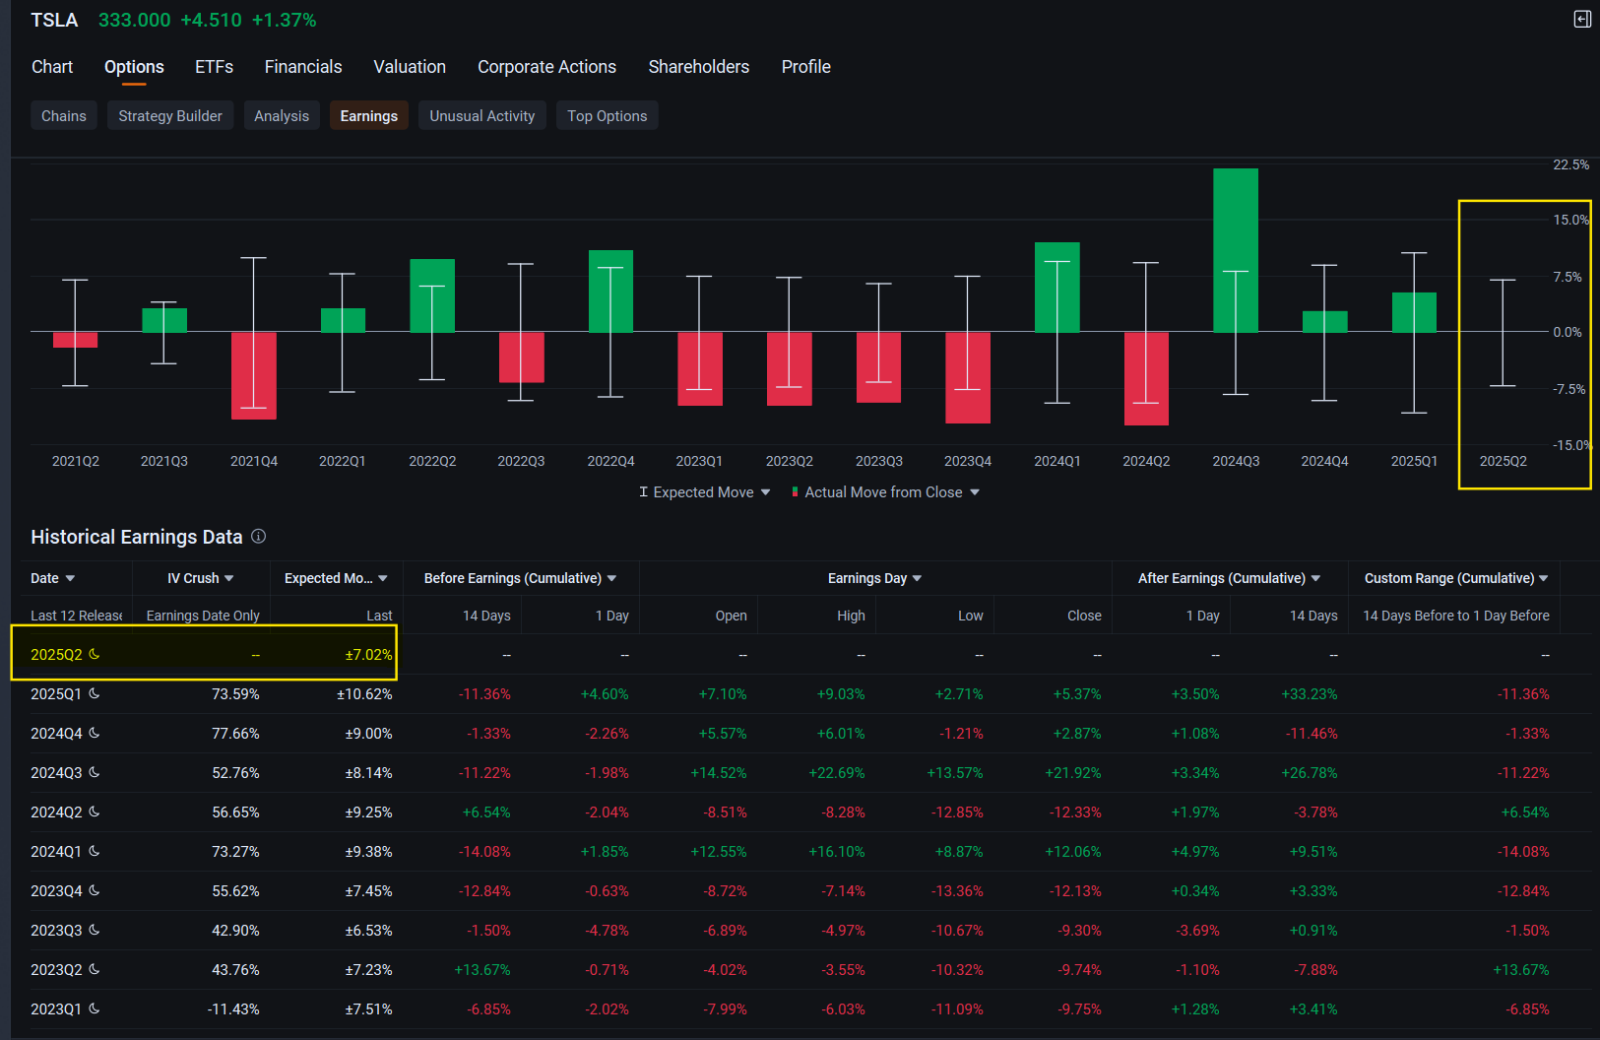Select the 2024Q2 row in earnings table
1600x1040 pixels.
click(x=56, y=812)
